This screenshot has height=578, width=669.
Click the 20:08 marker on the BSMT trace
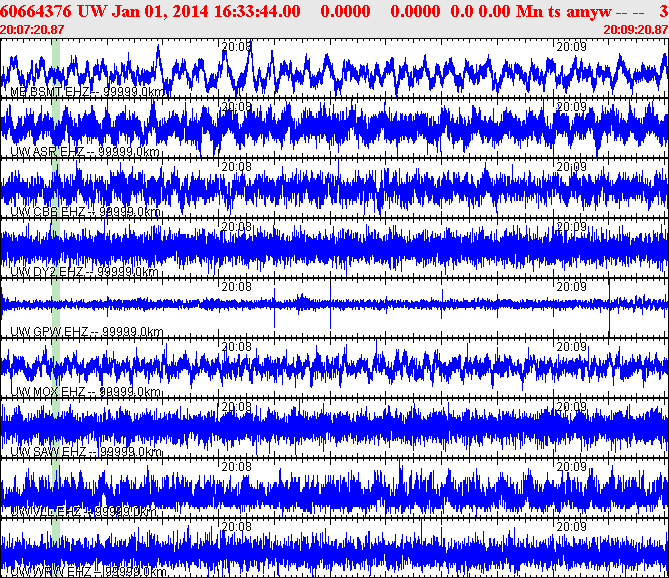pyautogui.click(x=236, y=46)
